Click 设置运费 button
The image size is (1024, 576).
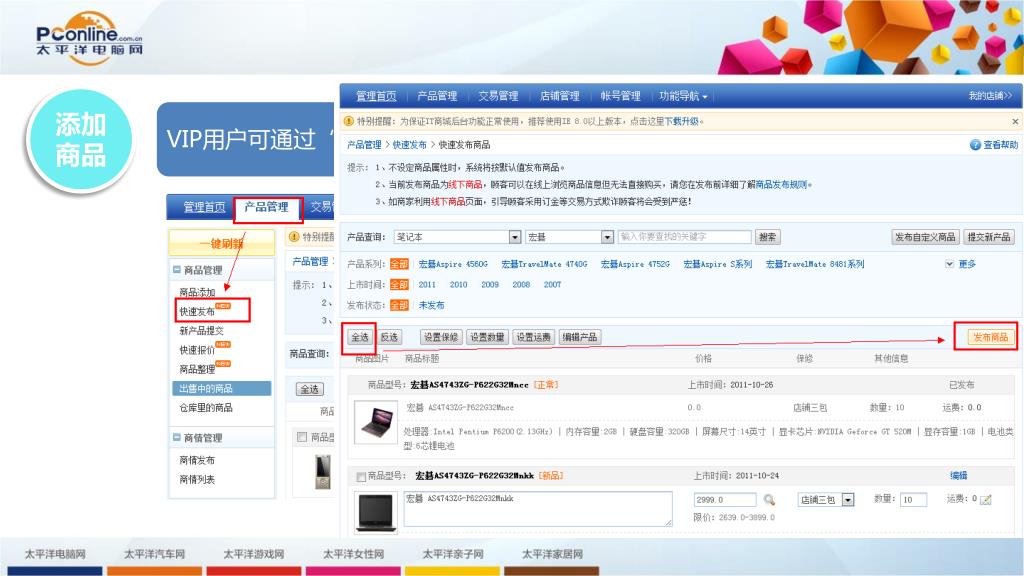pyautogui.click(x=534, y=338)
